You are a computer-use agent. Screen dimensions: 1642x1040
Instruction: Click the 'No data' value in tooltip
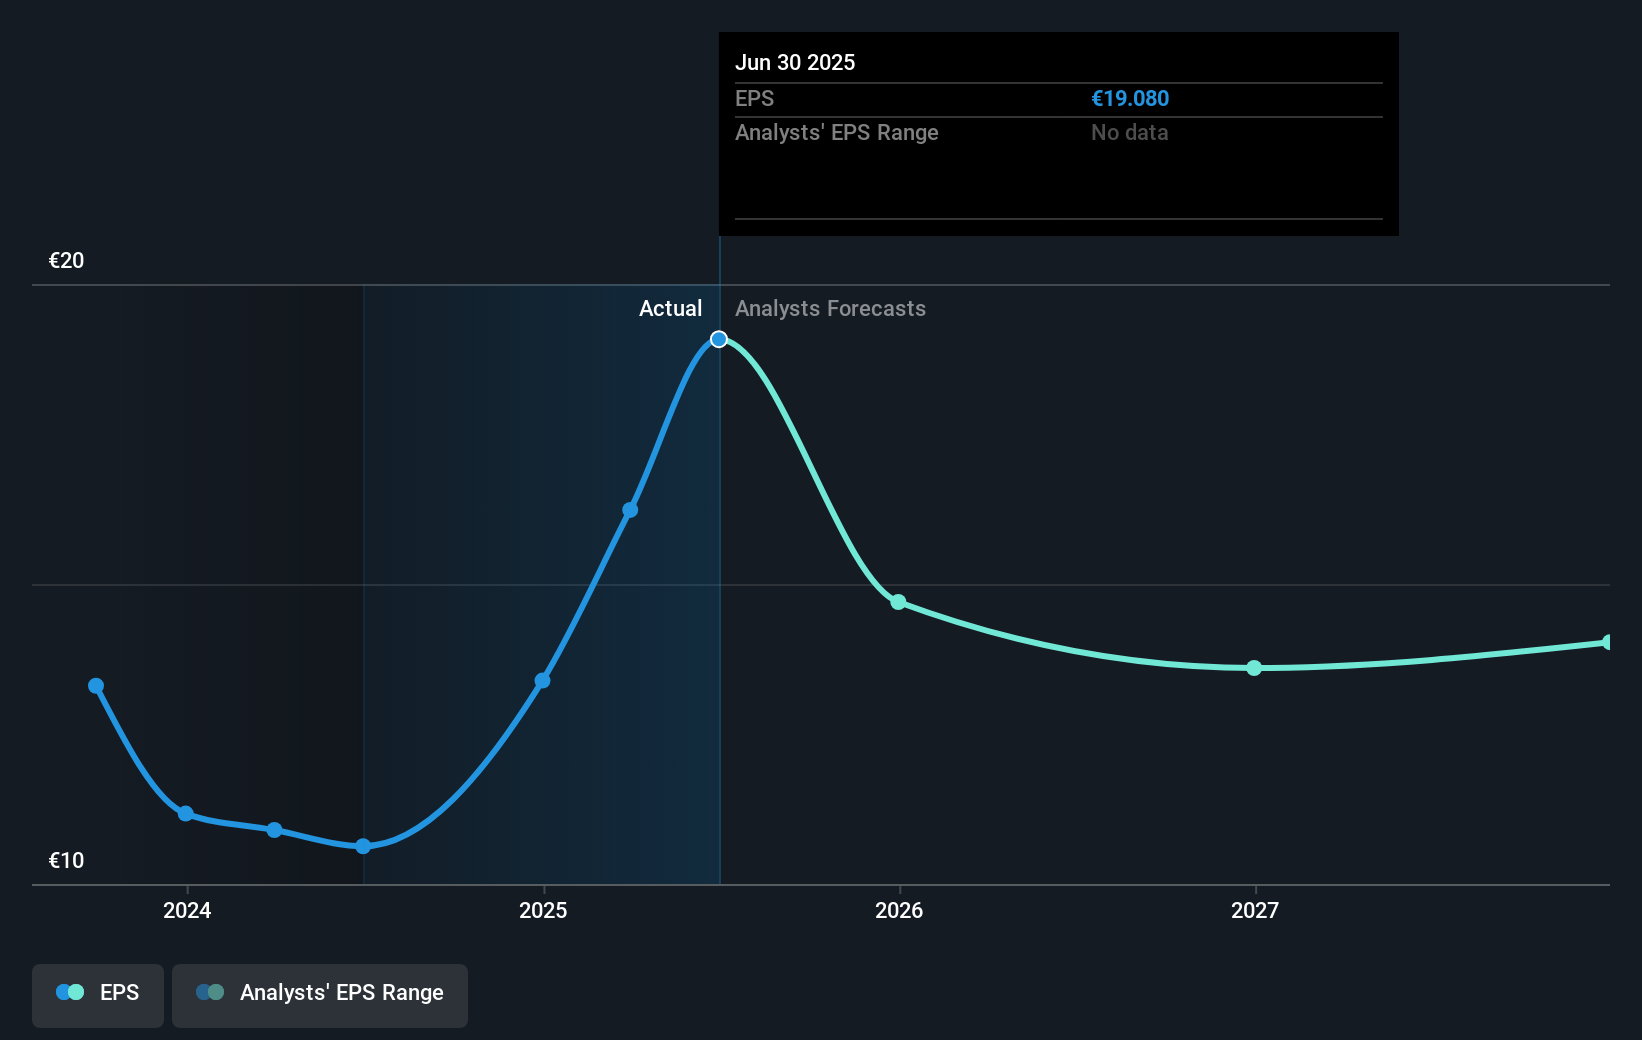[x=1130, y=133]
